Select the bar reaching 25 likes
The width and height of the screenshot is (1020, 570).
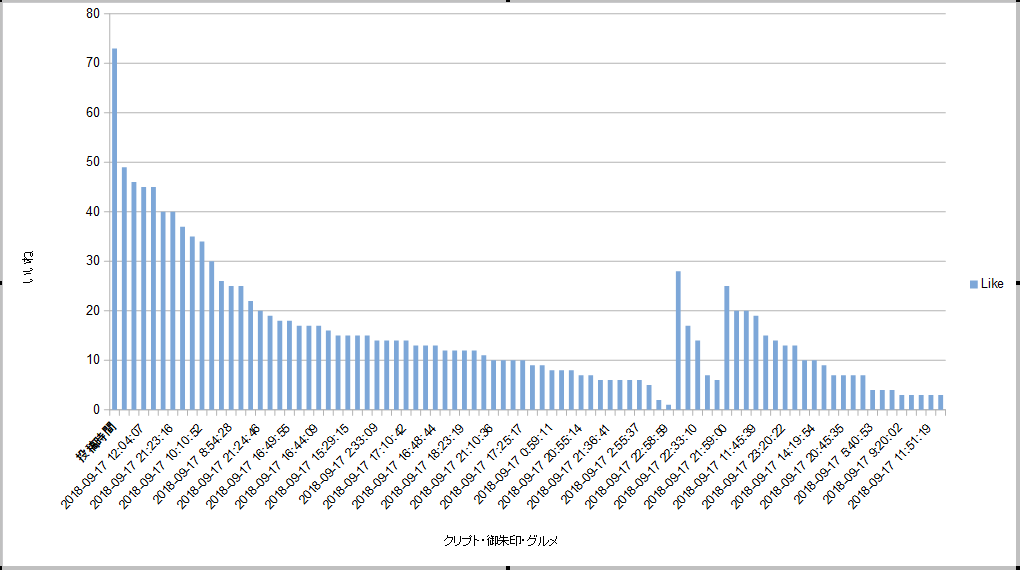pos(727,348)
